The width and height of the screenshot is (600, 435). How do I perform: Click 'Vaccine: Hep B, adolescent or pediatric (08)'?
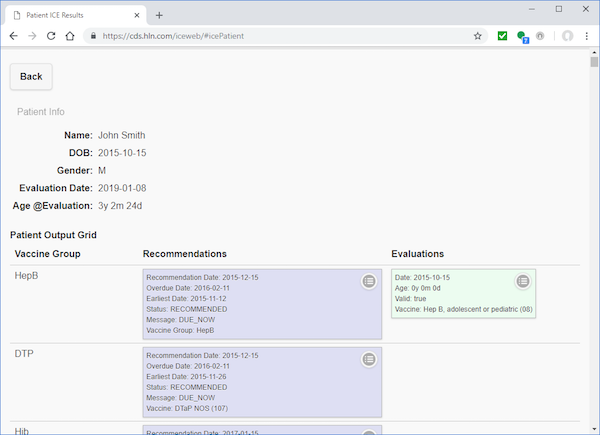(463, 309)
